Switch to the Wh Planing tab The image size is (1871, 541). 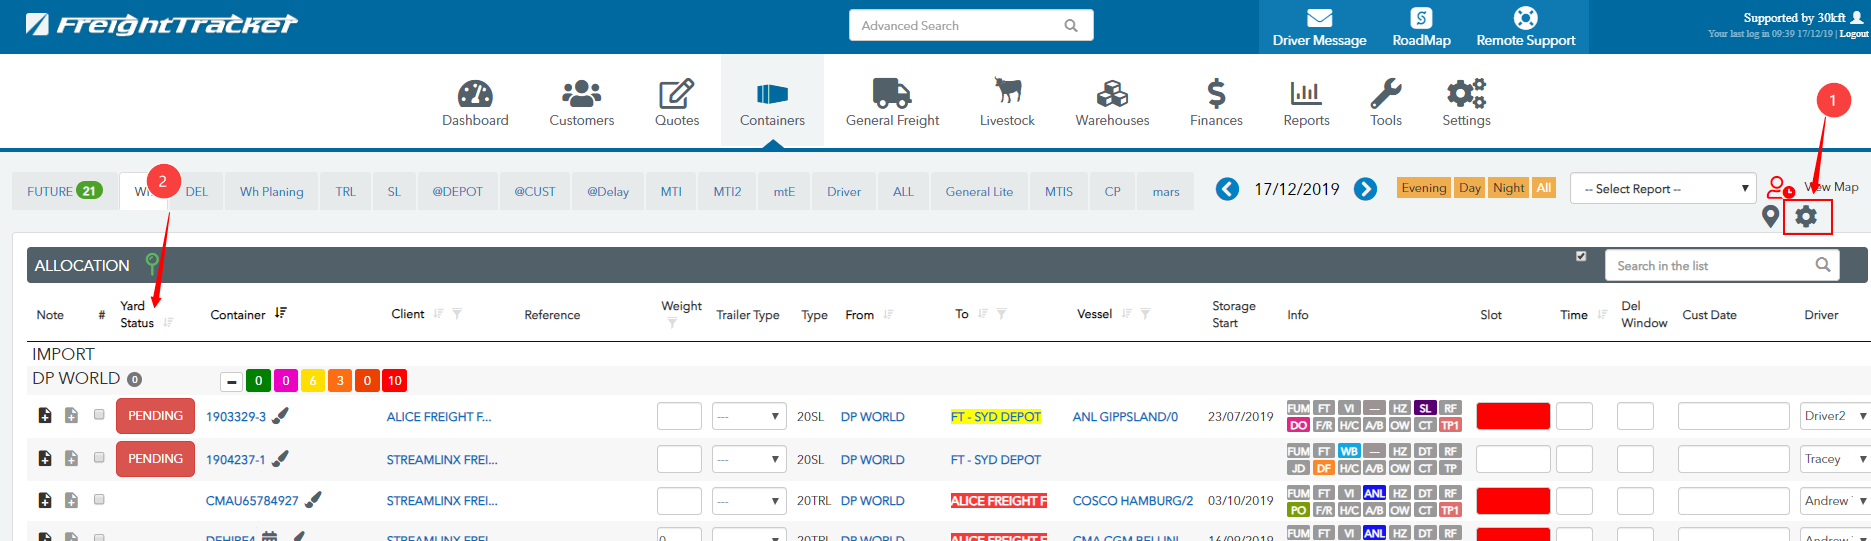(x=271, y=191)
